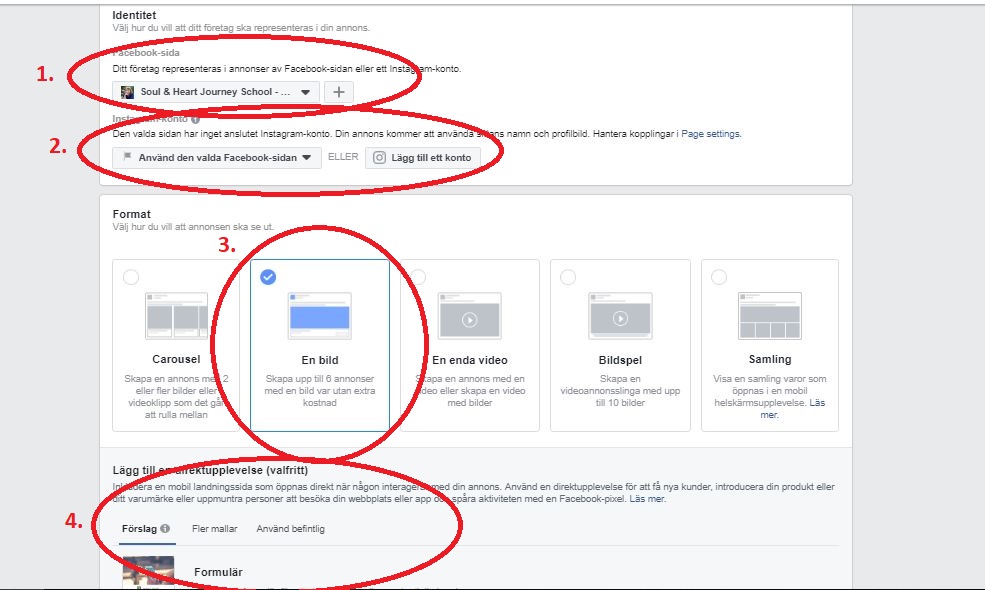
Task: Click the En bild format illustration icon
Action: [x=319, y=316]
